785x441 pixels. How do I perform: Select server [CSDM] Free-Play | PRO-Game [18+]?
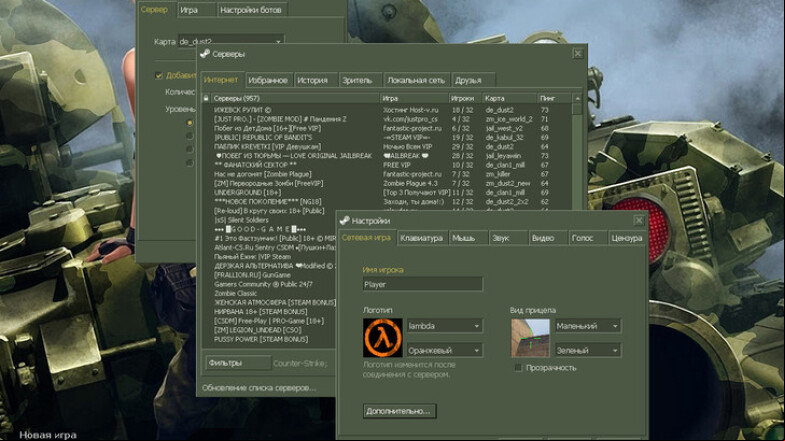[x=269, y=321]
